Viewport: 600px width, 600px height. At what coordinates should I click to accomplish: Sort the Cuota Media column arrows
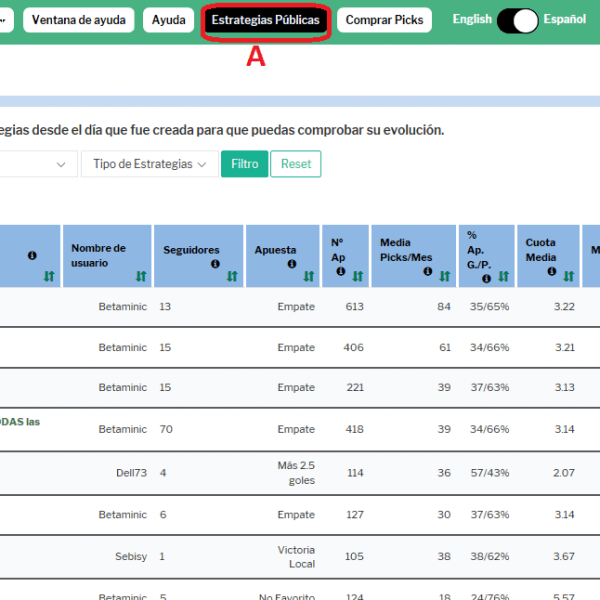(569, 276)
